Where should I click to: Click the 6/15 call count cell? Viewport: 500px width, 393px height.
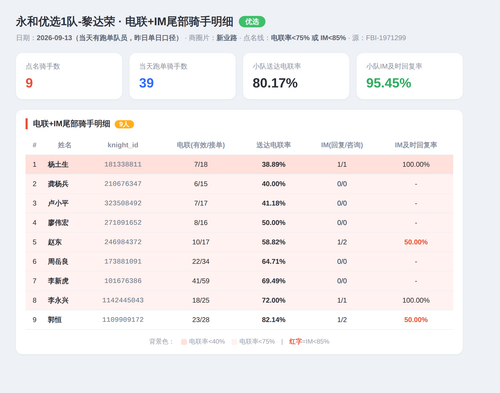pos(201,184)
